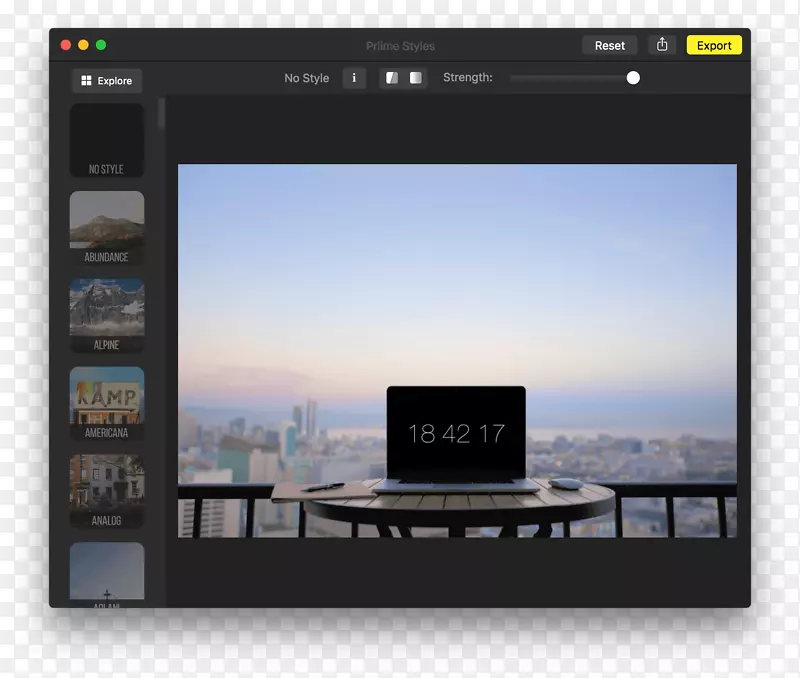Viewport: 800px width, 678px height.
Task: Apply the Alpine style
Action: click(x=107, y=316)
